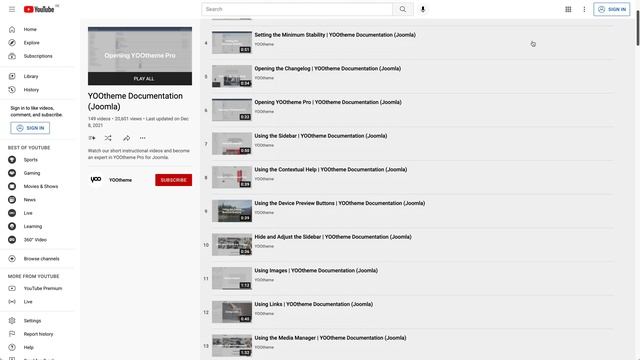The height and width of the screenshot is (360, 640).
Task: Shuffle play the playlist
Action: [108, 138]
